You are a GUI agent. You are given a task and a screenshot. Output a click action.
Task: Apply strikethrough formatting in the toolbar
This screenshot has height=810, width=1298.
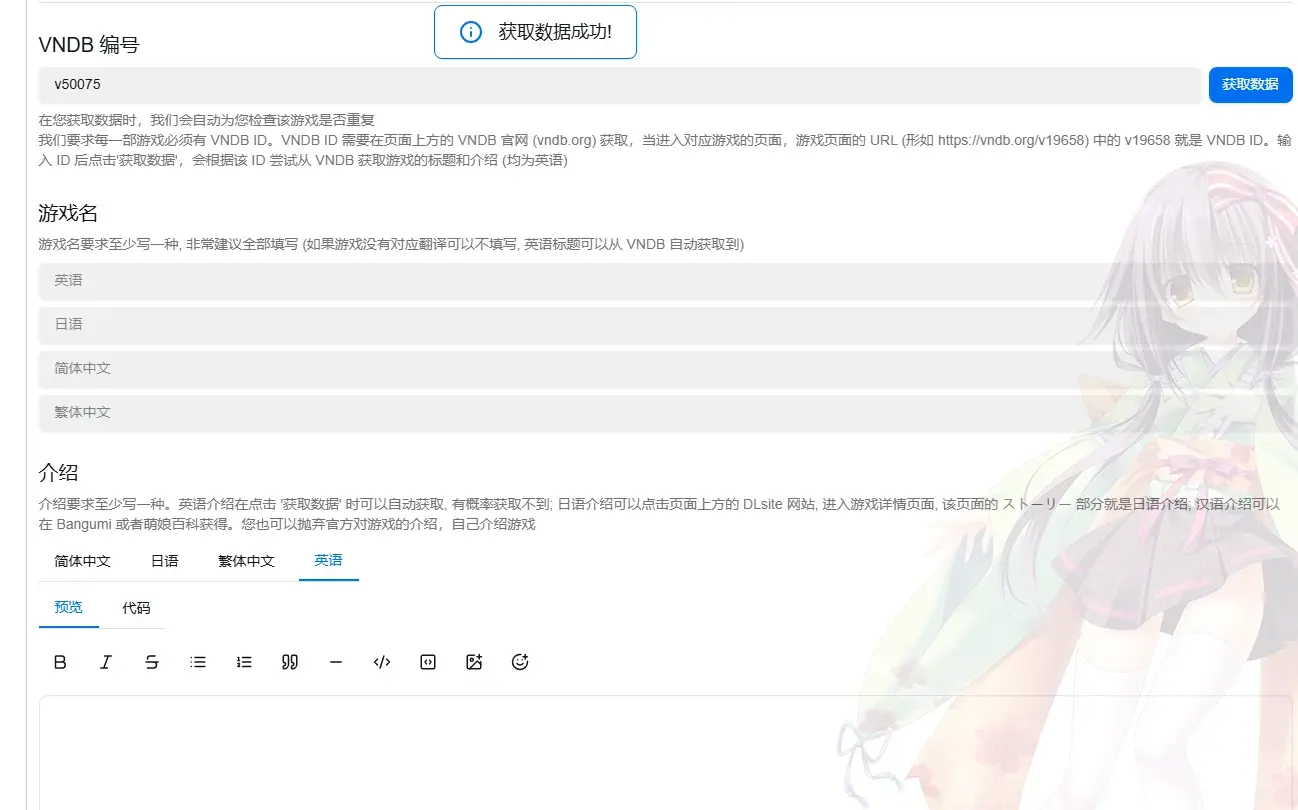tap(152, 662)
